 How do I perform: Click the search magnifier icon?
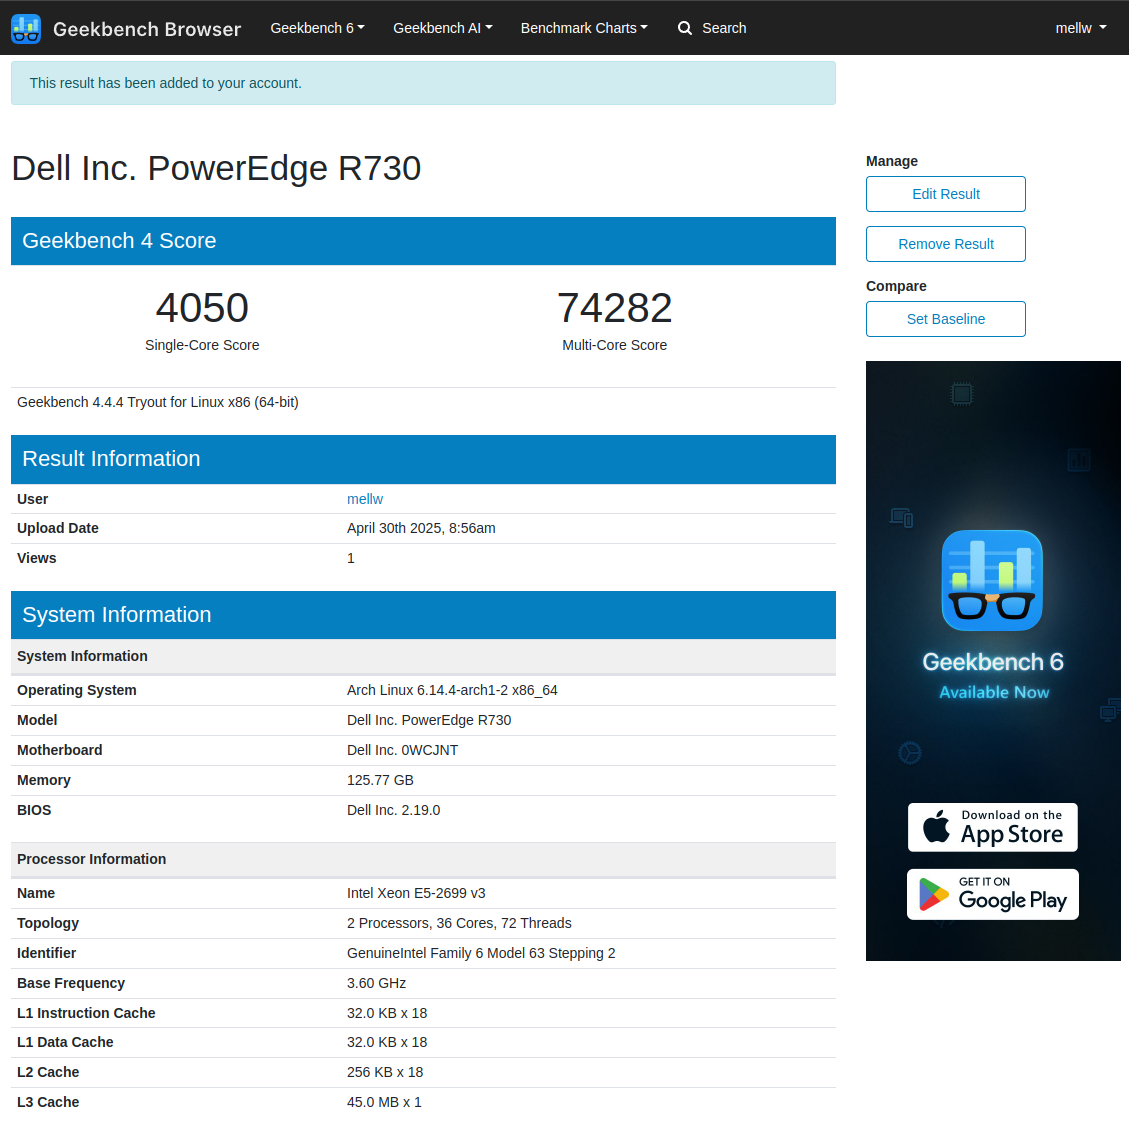pos(685,28)
